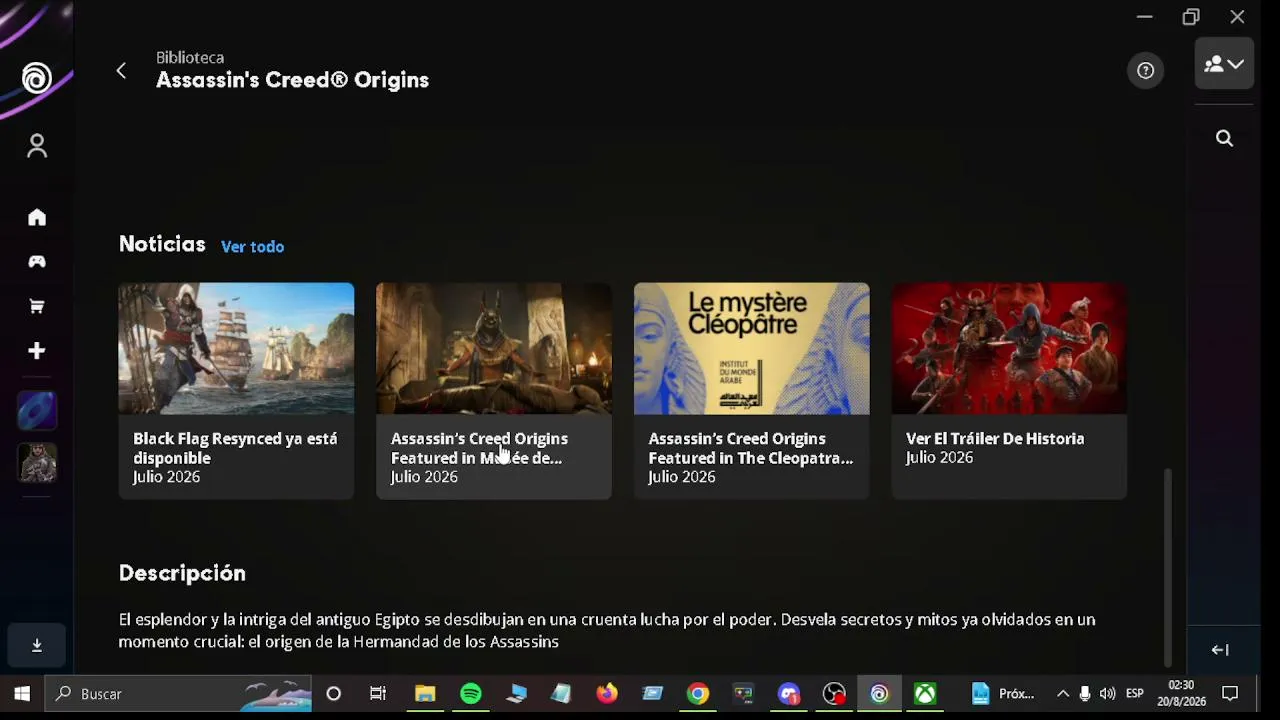Open the games library controller icon
Screen dimensions: 1280x720
pos(37,262)
